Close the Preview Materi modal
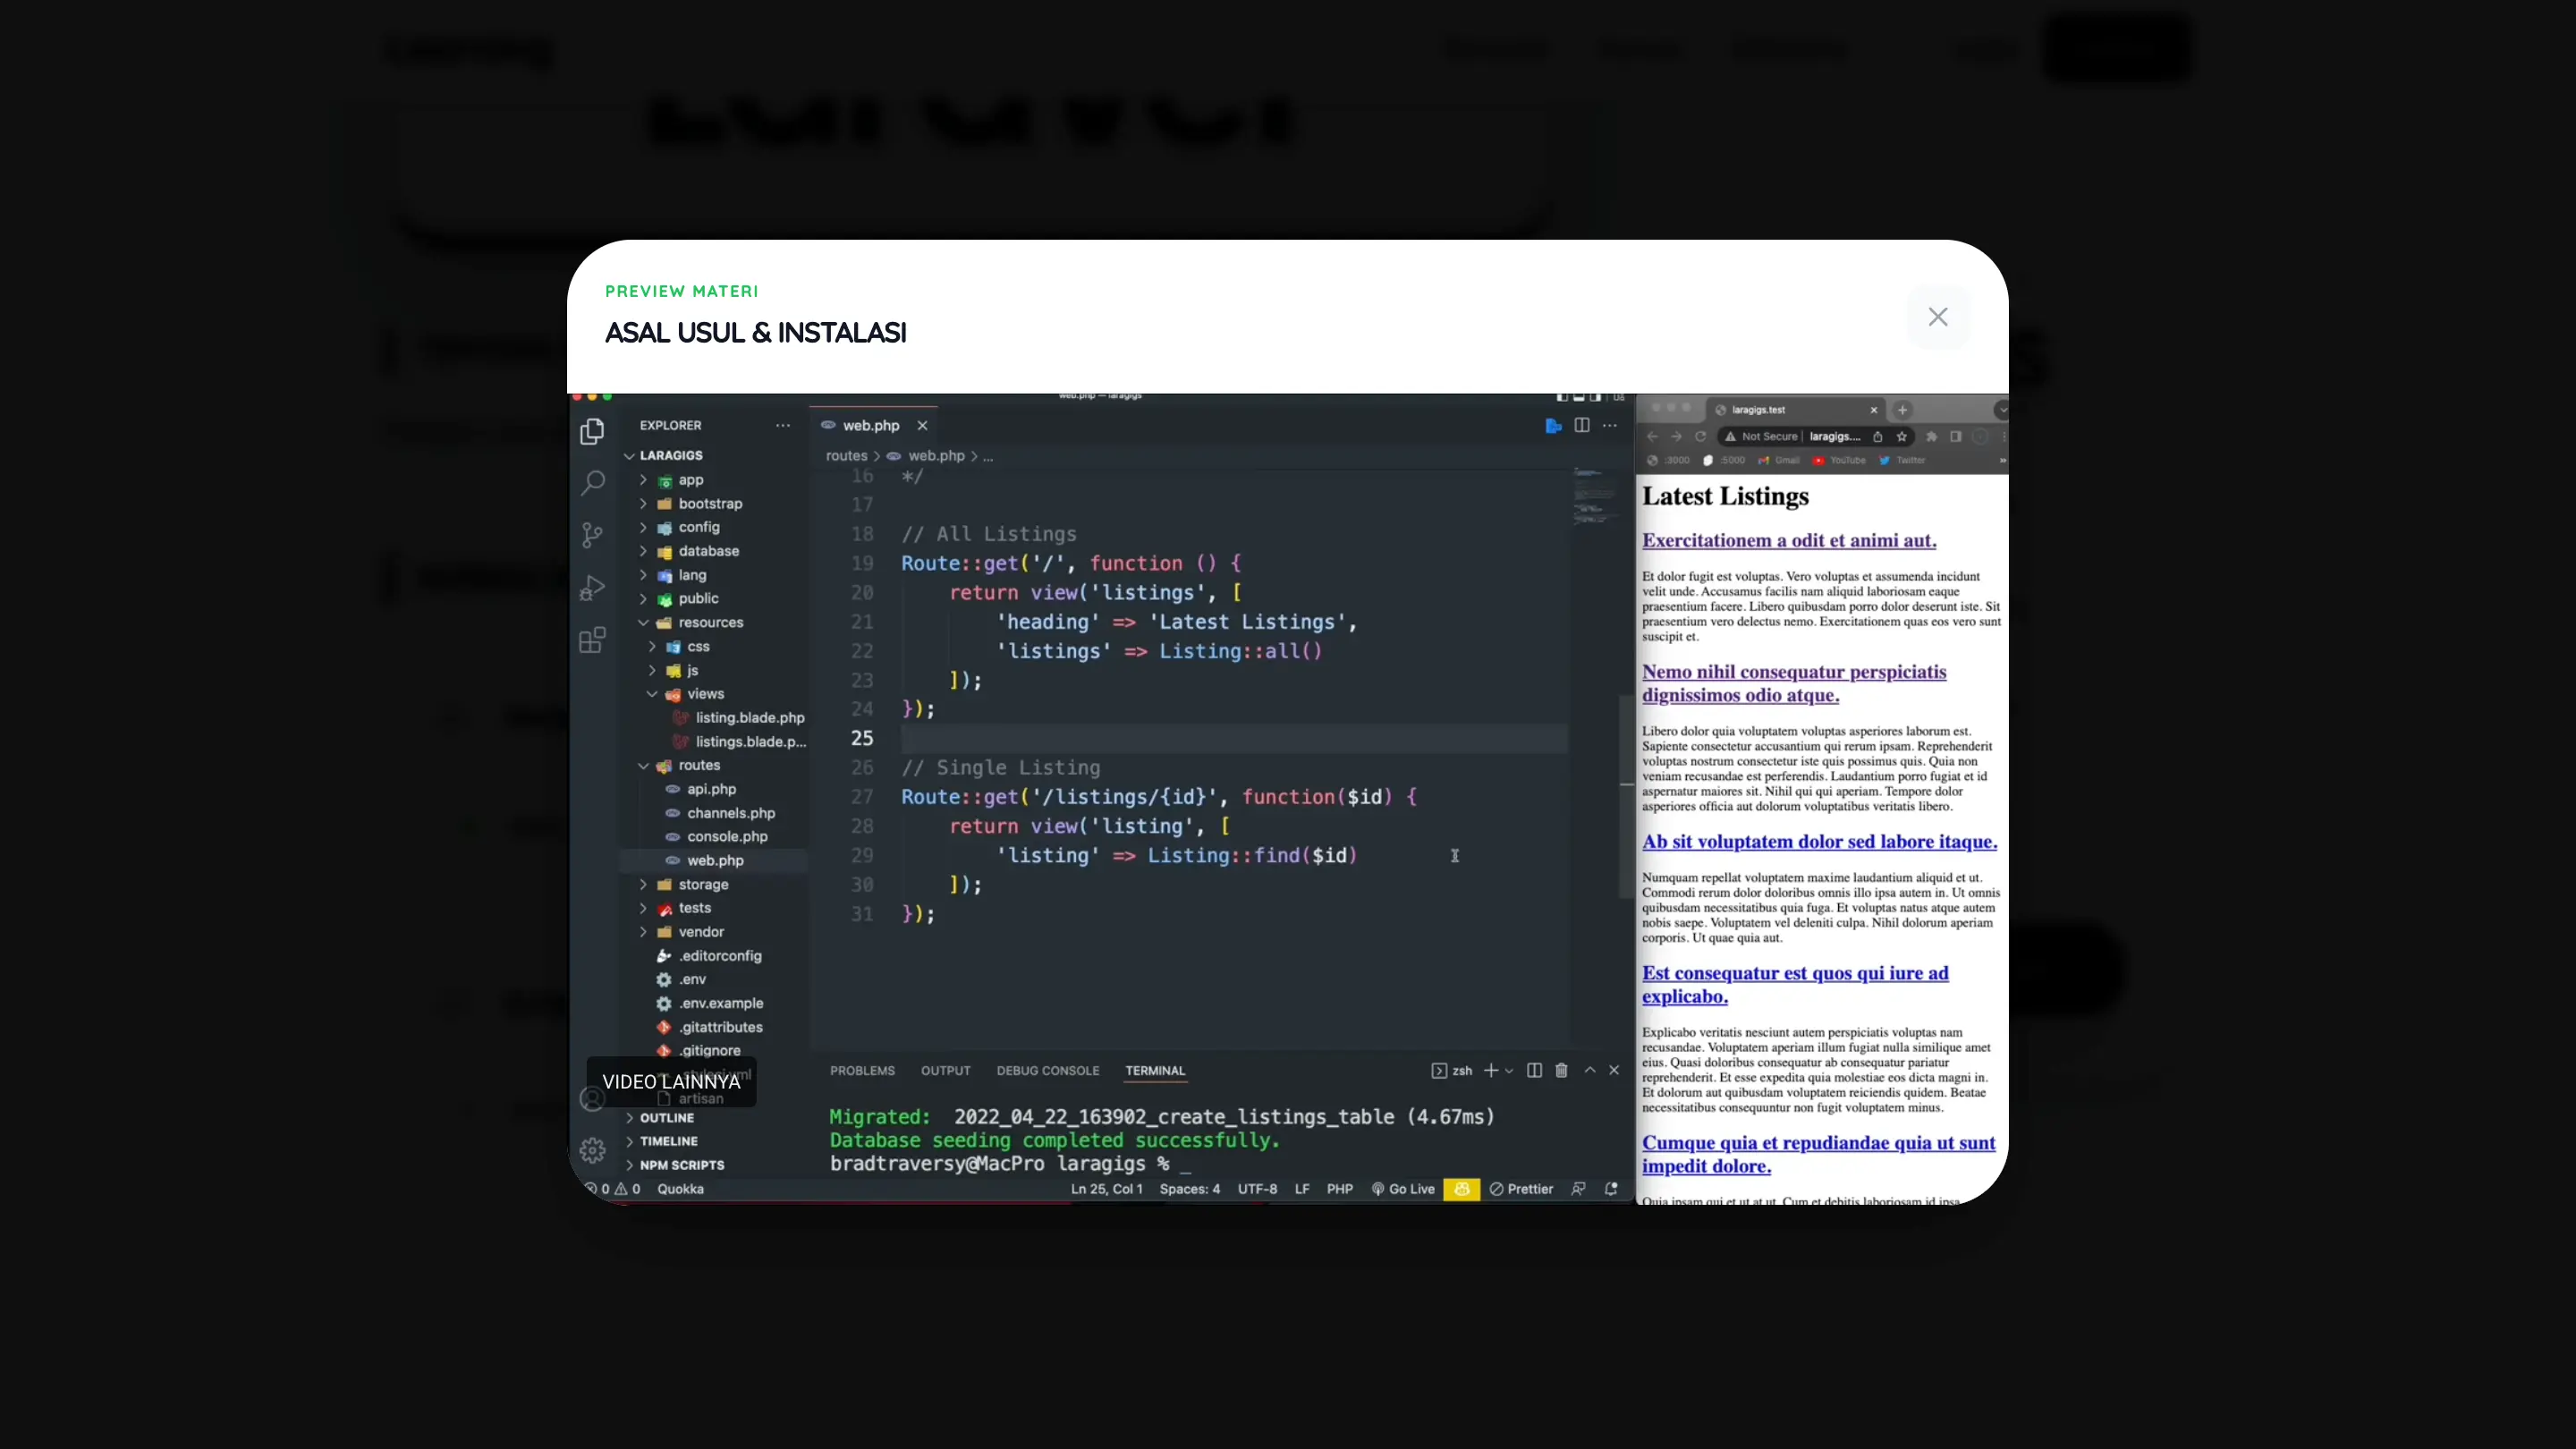Image resolution: width=2576 pixels, height=1449 pixels. coord(1937,317)
